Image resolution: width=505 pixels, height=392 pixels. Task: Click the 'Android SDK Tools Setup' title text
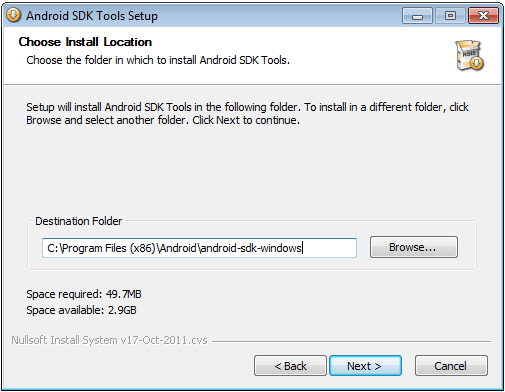pos(92,16)
